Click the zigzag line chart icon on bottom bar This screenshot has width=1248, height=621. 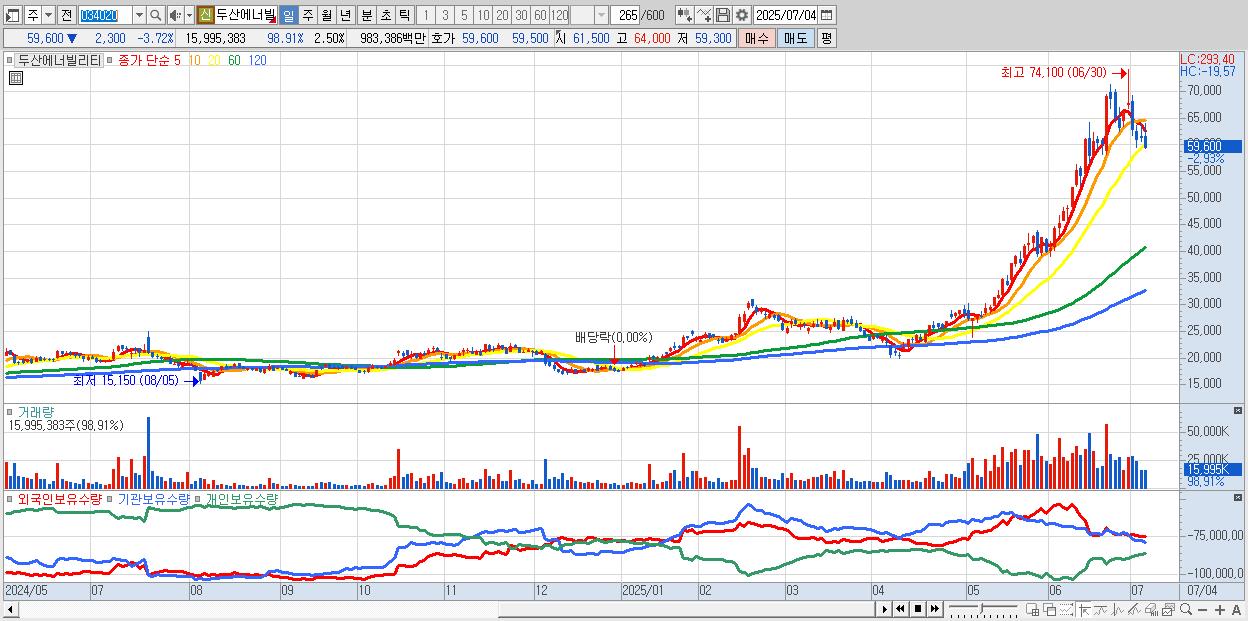click(1118, 609)
